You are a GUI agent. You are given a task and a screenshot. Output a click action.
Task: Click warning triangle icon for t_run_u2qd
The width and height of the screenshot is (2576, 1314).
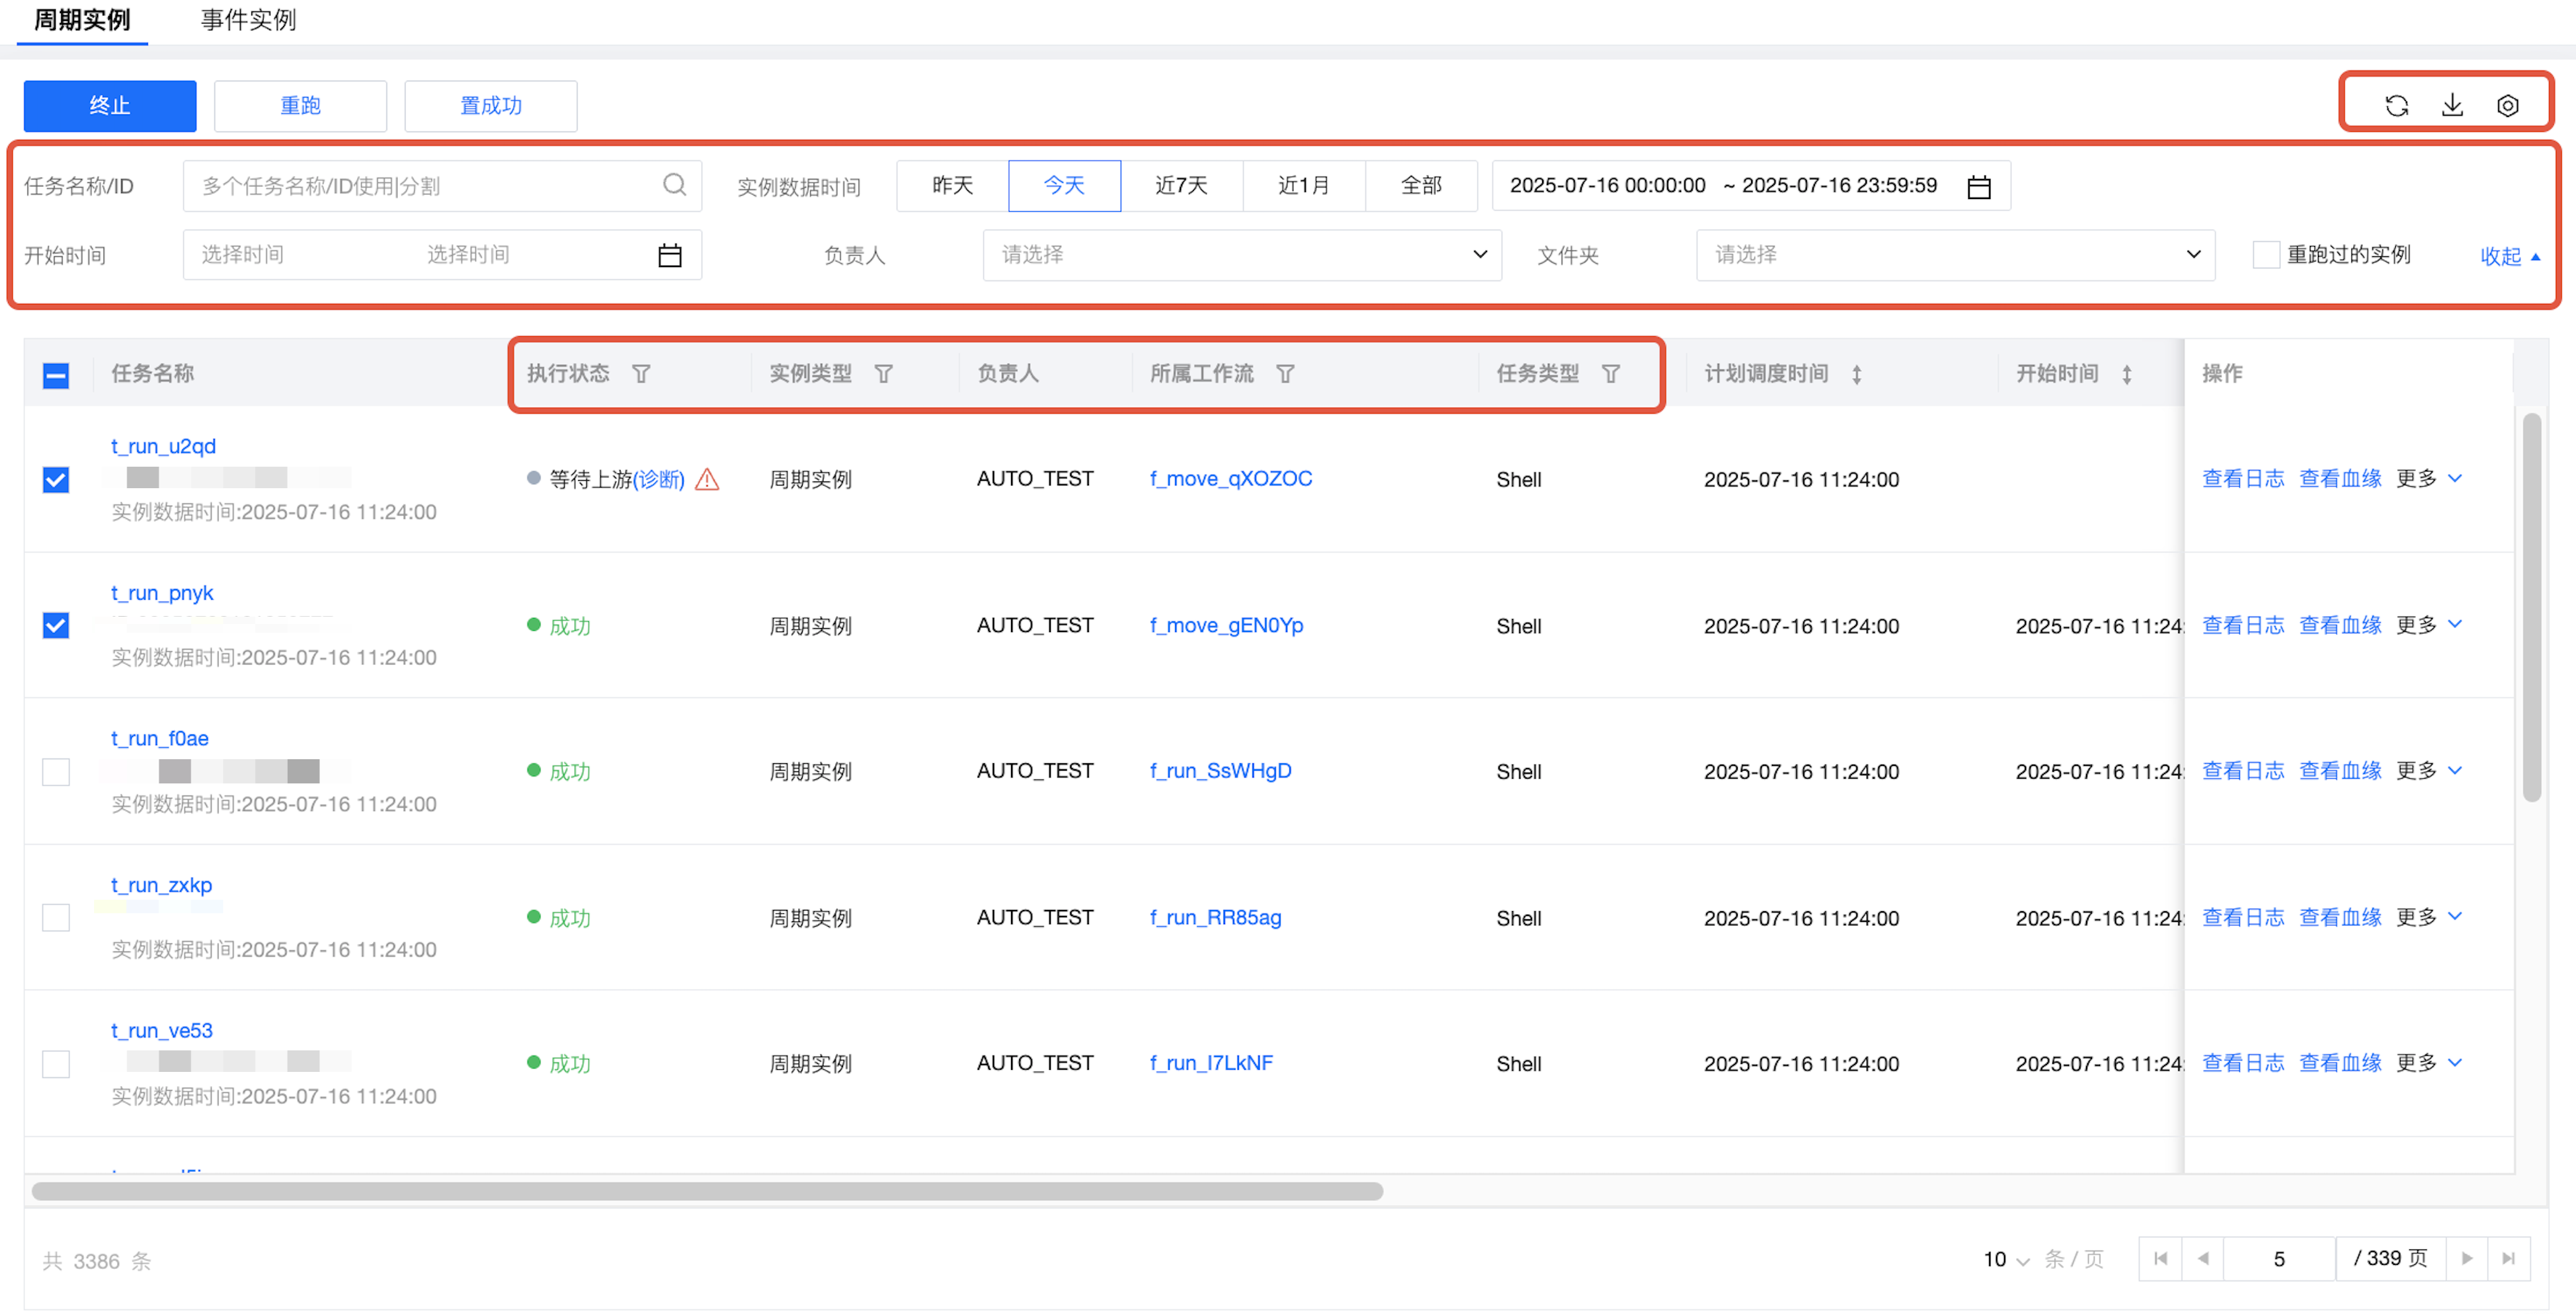click(x=707, y=480)
